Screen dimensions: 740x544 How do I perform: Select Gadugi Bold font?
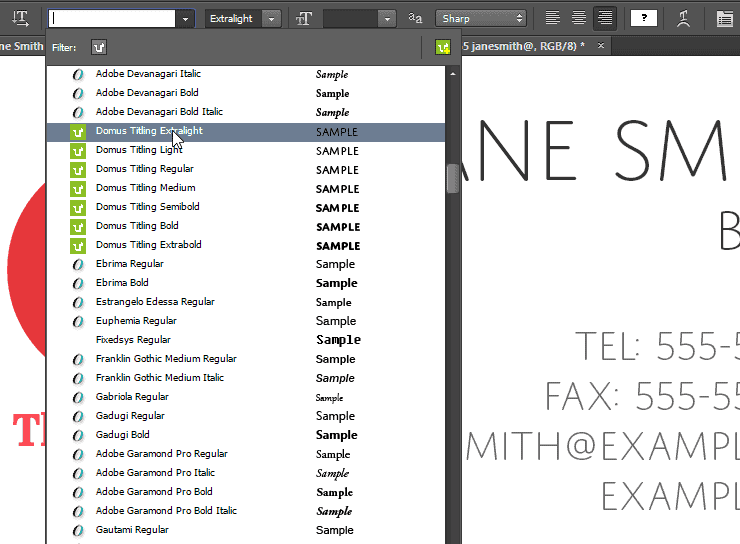245,435
